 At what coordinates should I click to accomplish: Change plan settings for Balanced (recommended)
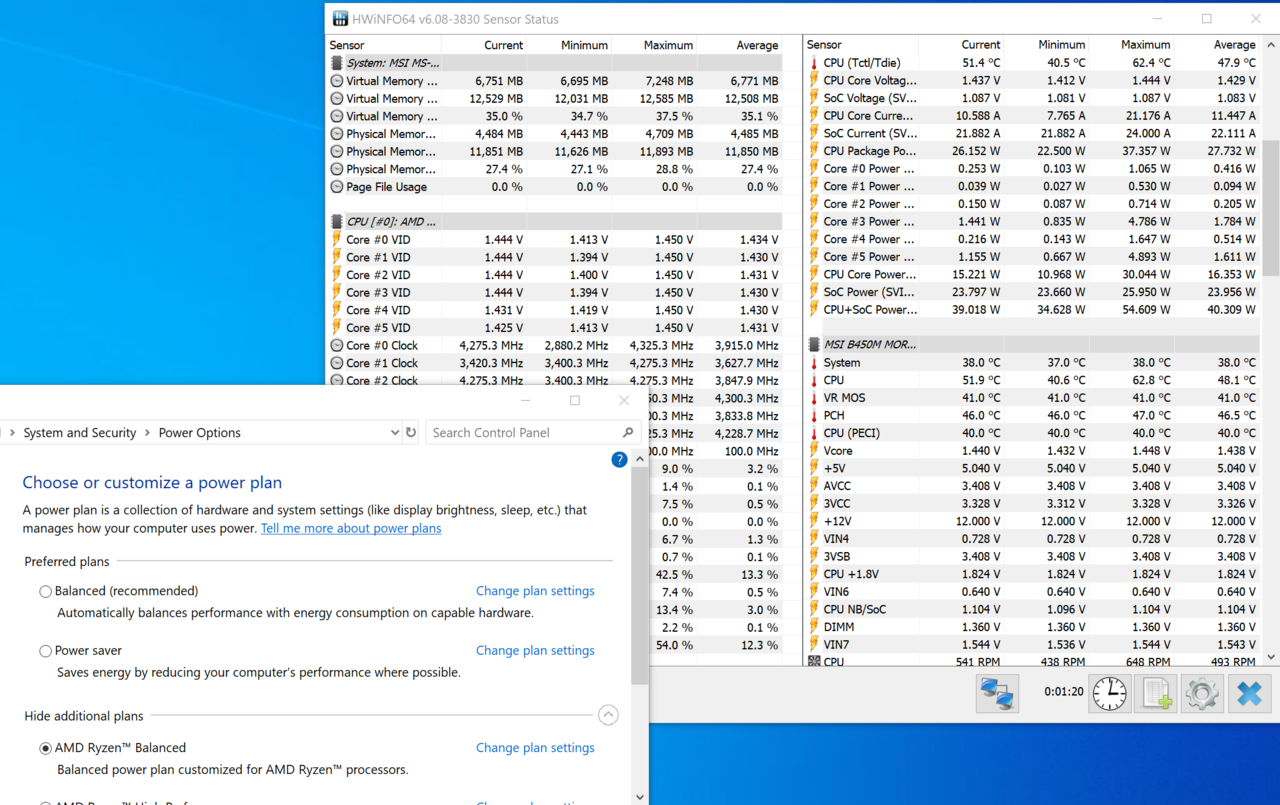coord(535,591)
